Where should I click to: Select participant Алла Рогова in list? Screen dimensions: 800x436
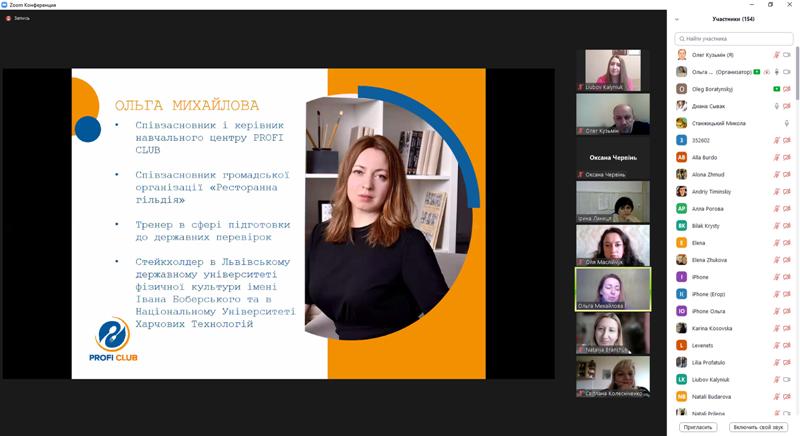click(734, 209)
